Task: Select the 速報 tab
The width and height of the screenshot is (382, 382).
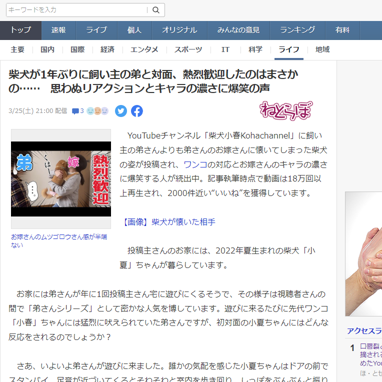Action: coord(59,30)
